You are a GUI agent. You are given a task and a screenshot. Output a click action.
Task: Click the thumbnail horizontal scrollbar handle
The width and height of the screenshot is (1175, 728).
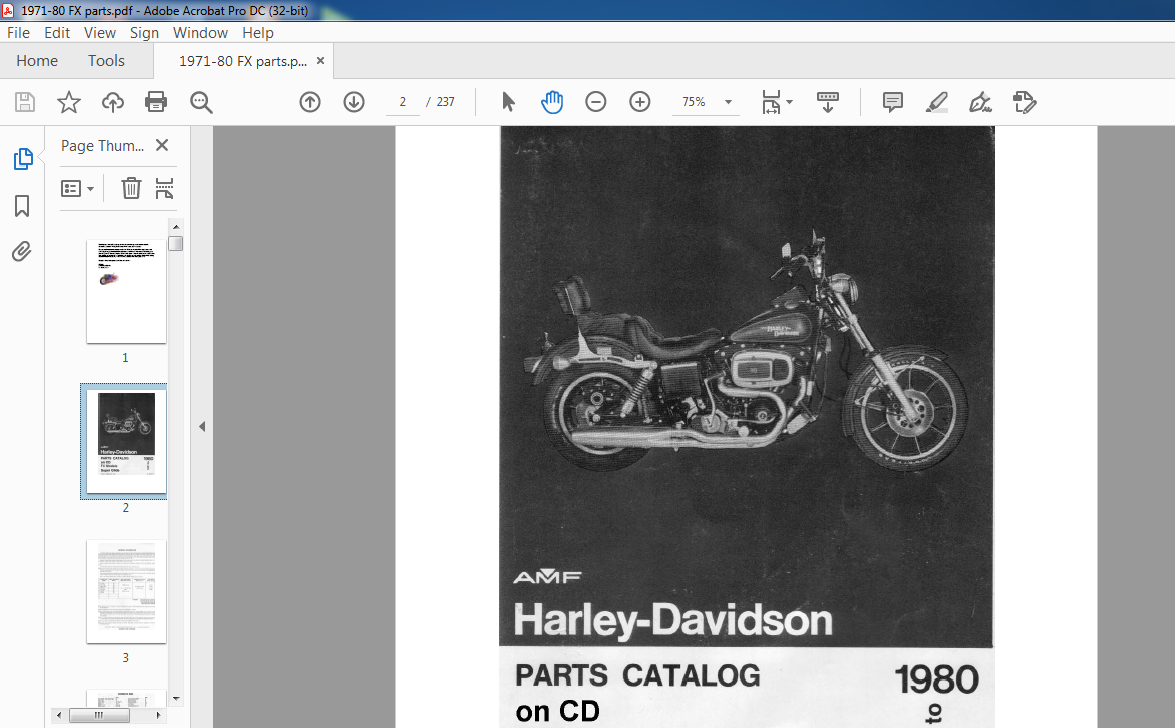coord(99,715)
